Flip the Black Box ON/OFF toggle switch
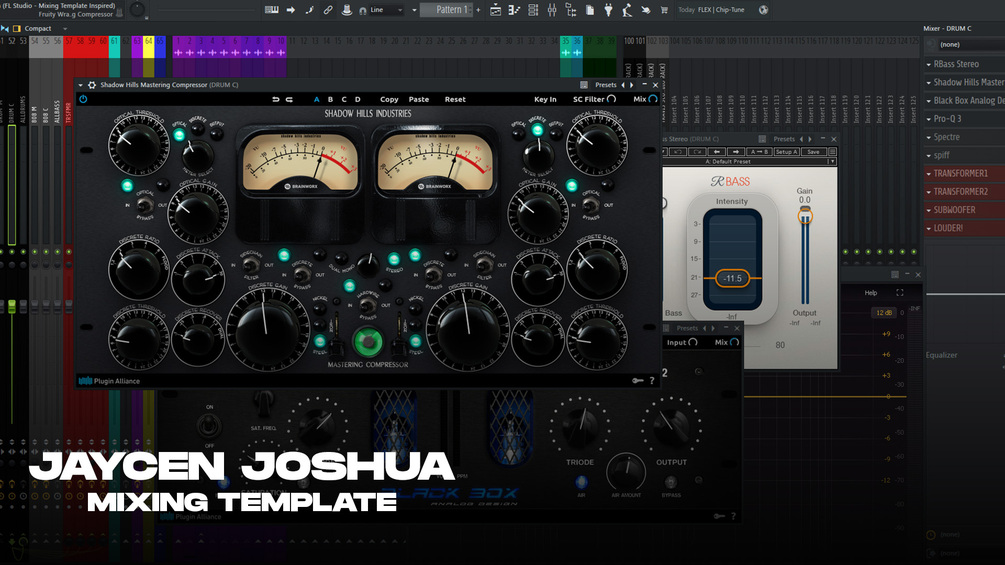The height and width of the screenshot is (565, 1005). 209,425
